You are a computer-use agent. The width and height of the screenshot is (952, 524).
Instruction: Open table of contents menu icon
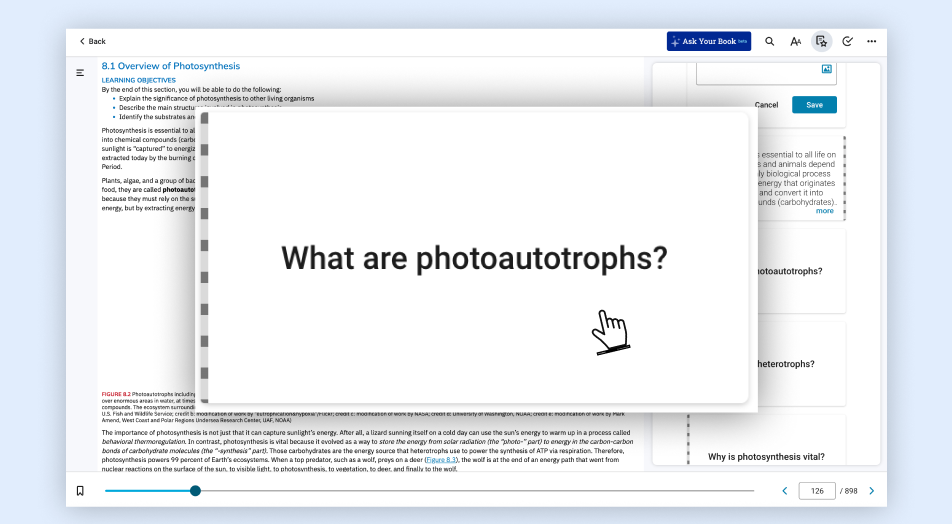point(80,73)
